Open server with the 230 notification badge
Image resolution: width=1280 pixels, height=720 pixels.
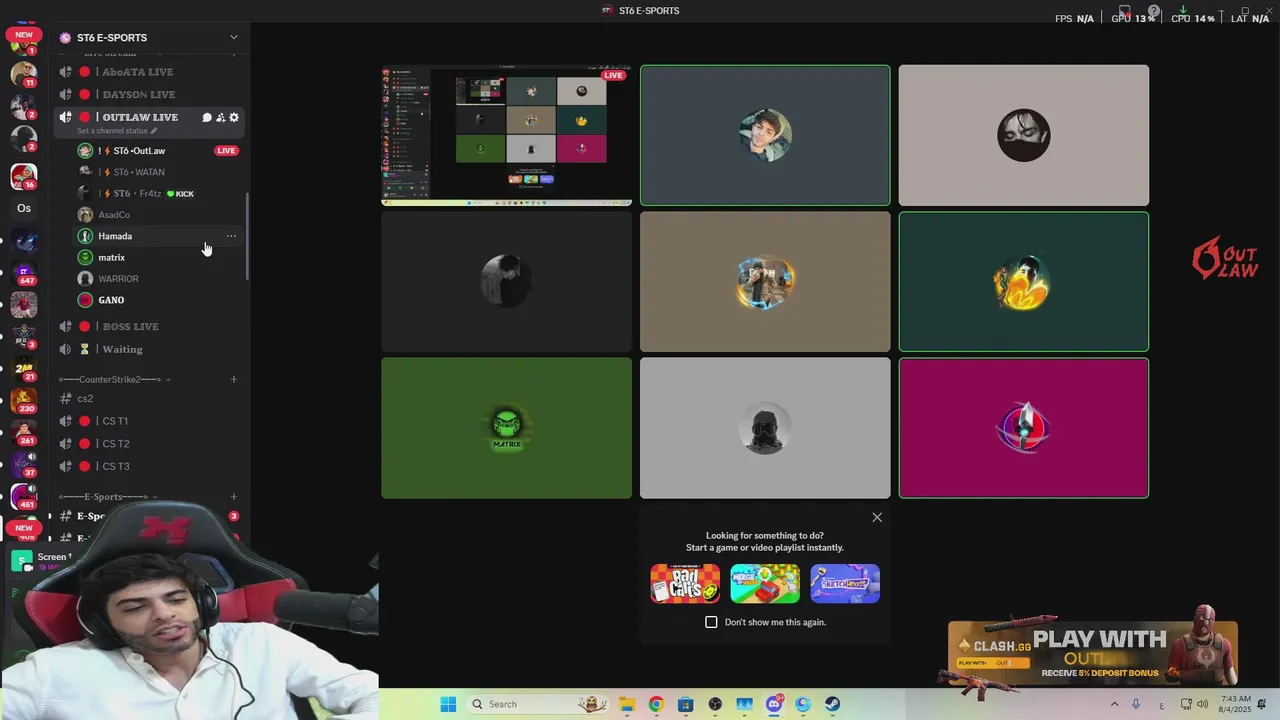(x=24, y=400)
